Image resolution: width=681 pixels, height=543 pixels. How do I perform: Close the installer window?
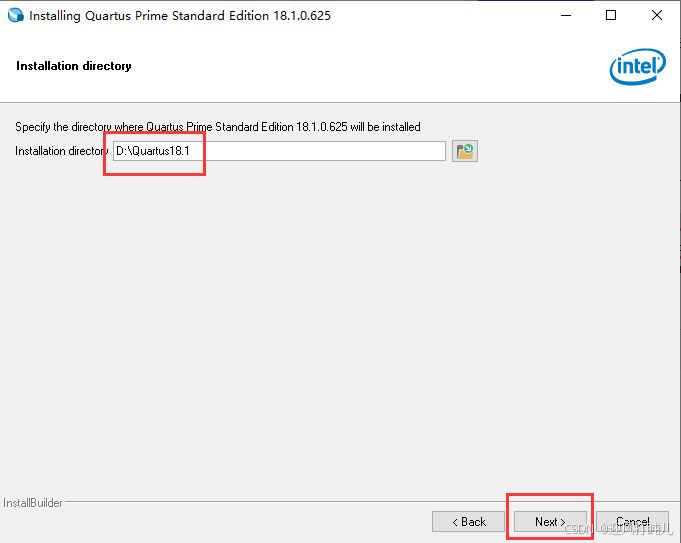(x=657, y=15)
